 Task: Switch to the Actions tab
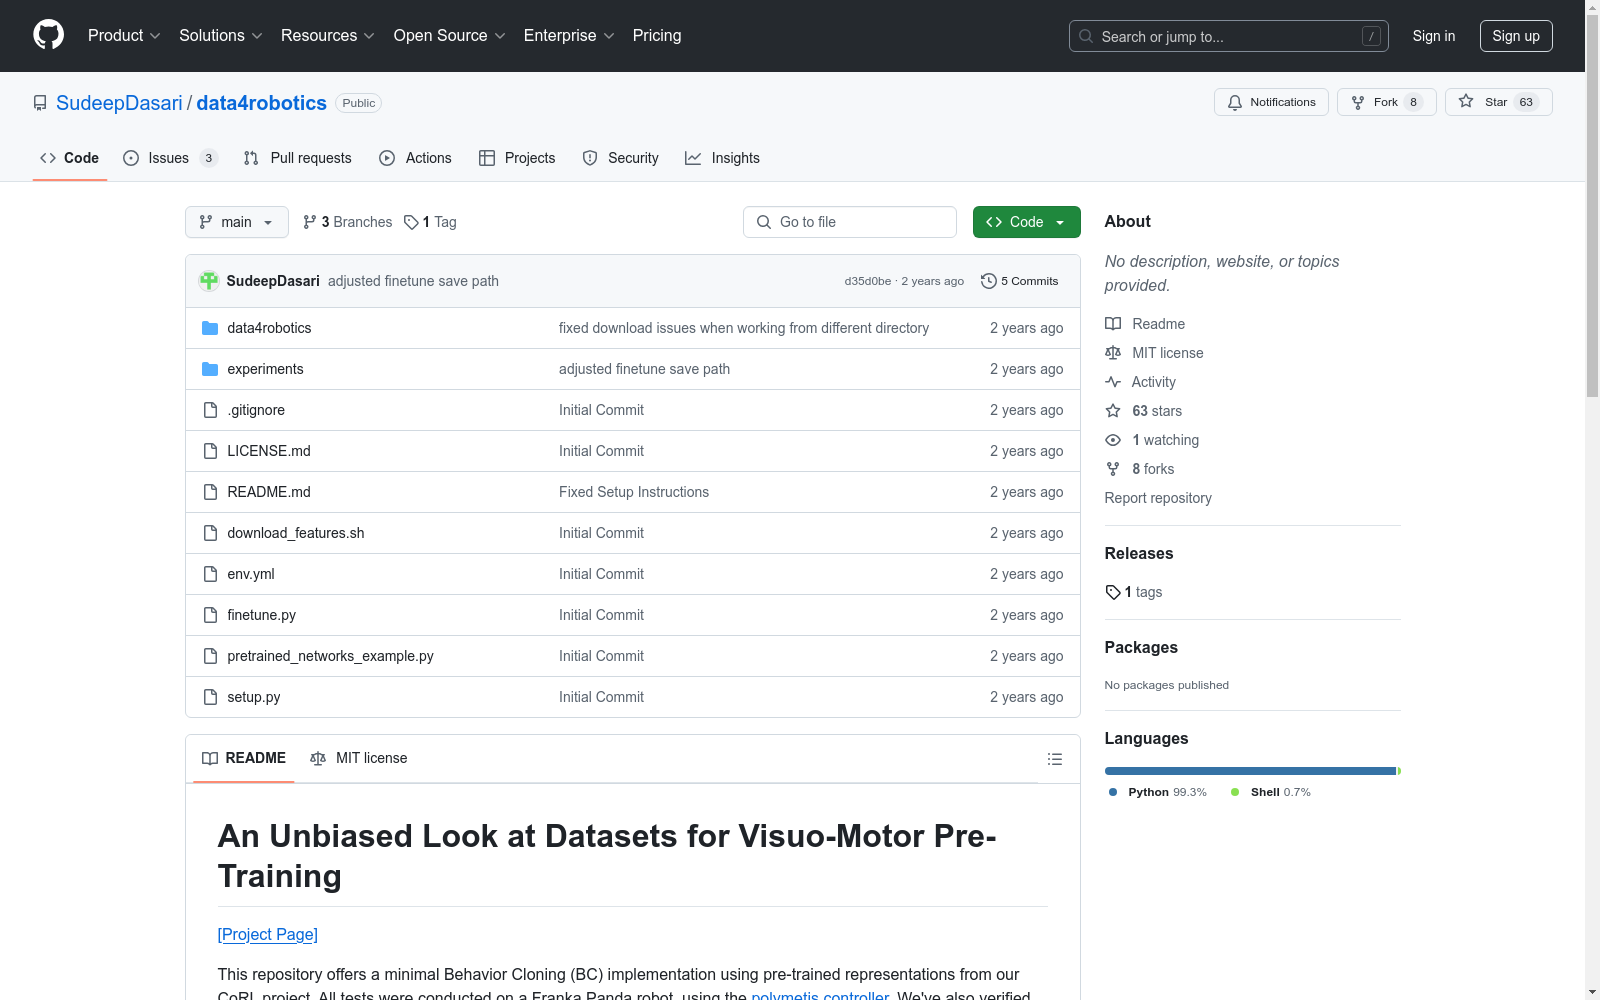point(416,158)
